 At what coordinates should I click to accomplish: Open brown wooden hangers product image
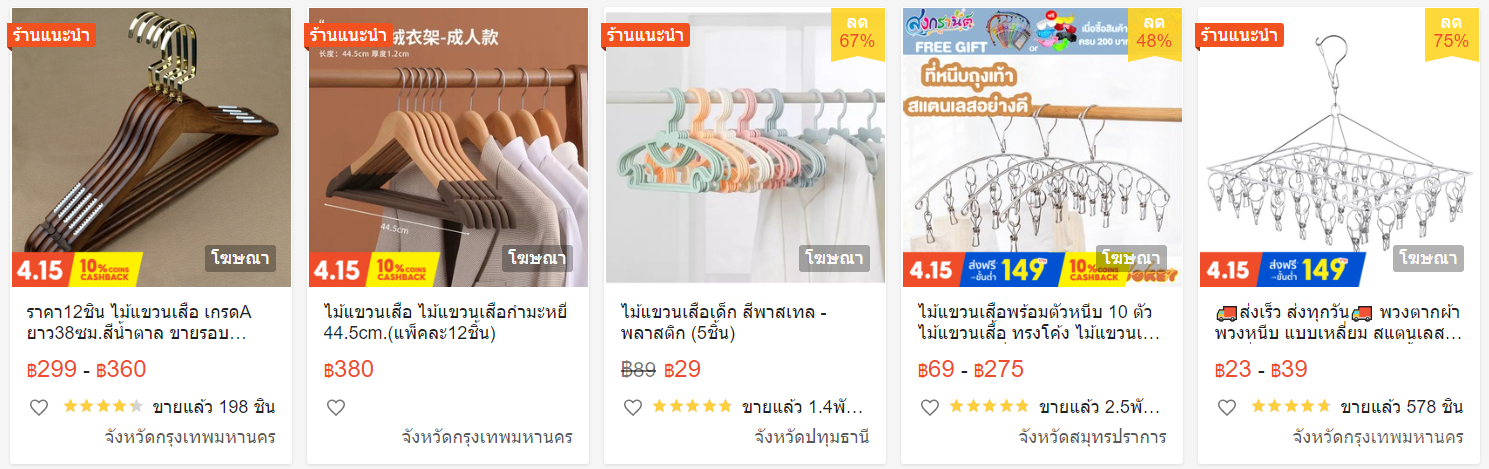[x=151, y=147]
